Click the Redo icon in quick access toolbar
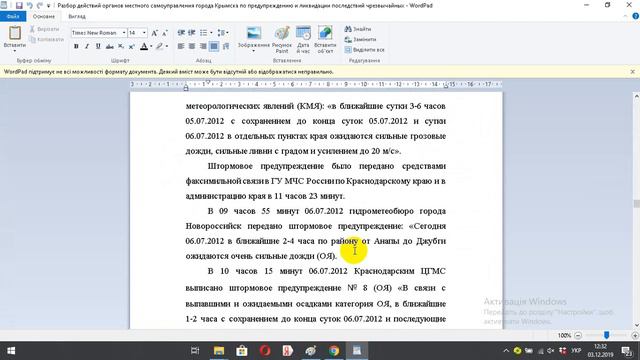The image size is (640, 360). coord(40,5)
